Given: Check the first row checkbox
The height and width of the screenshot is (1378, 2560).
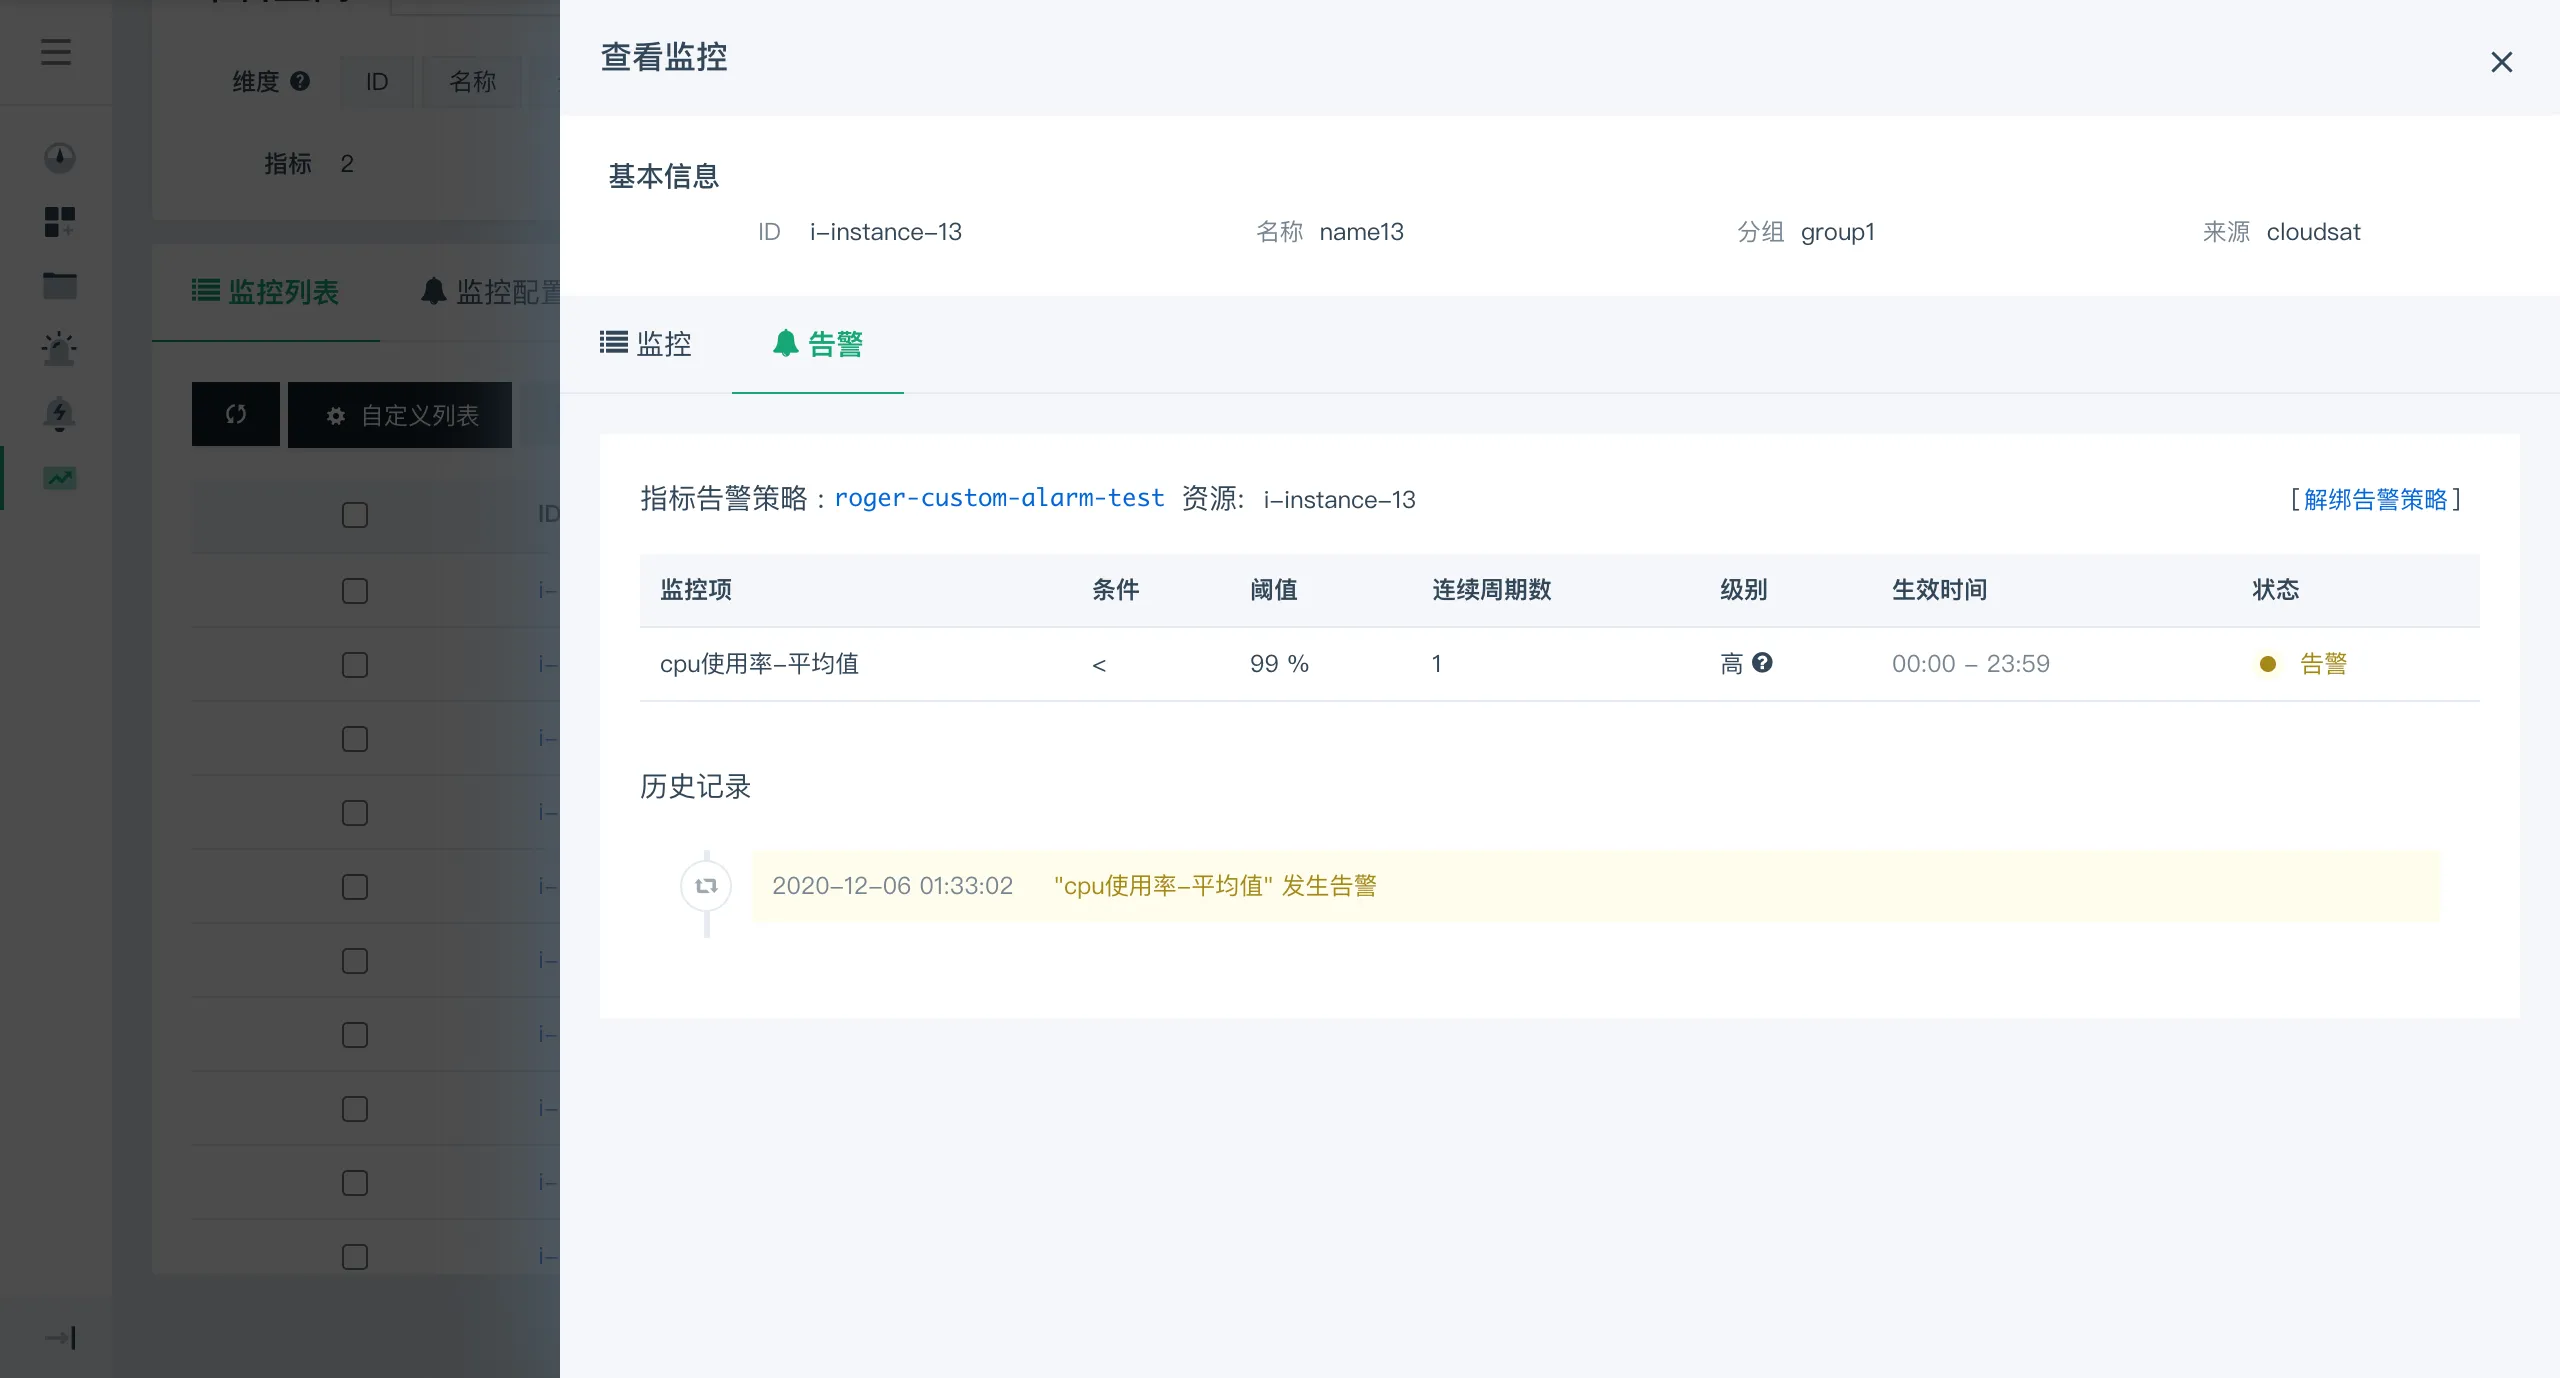Looking at the screenshot, I should (x=355, y=591).
